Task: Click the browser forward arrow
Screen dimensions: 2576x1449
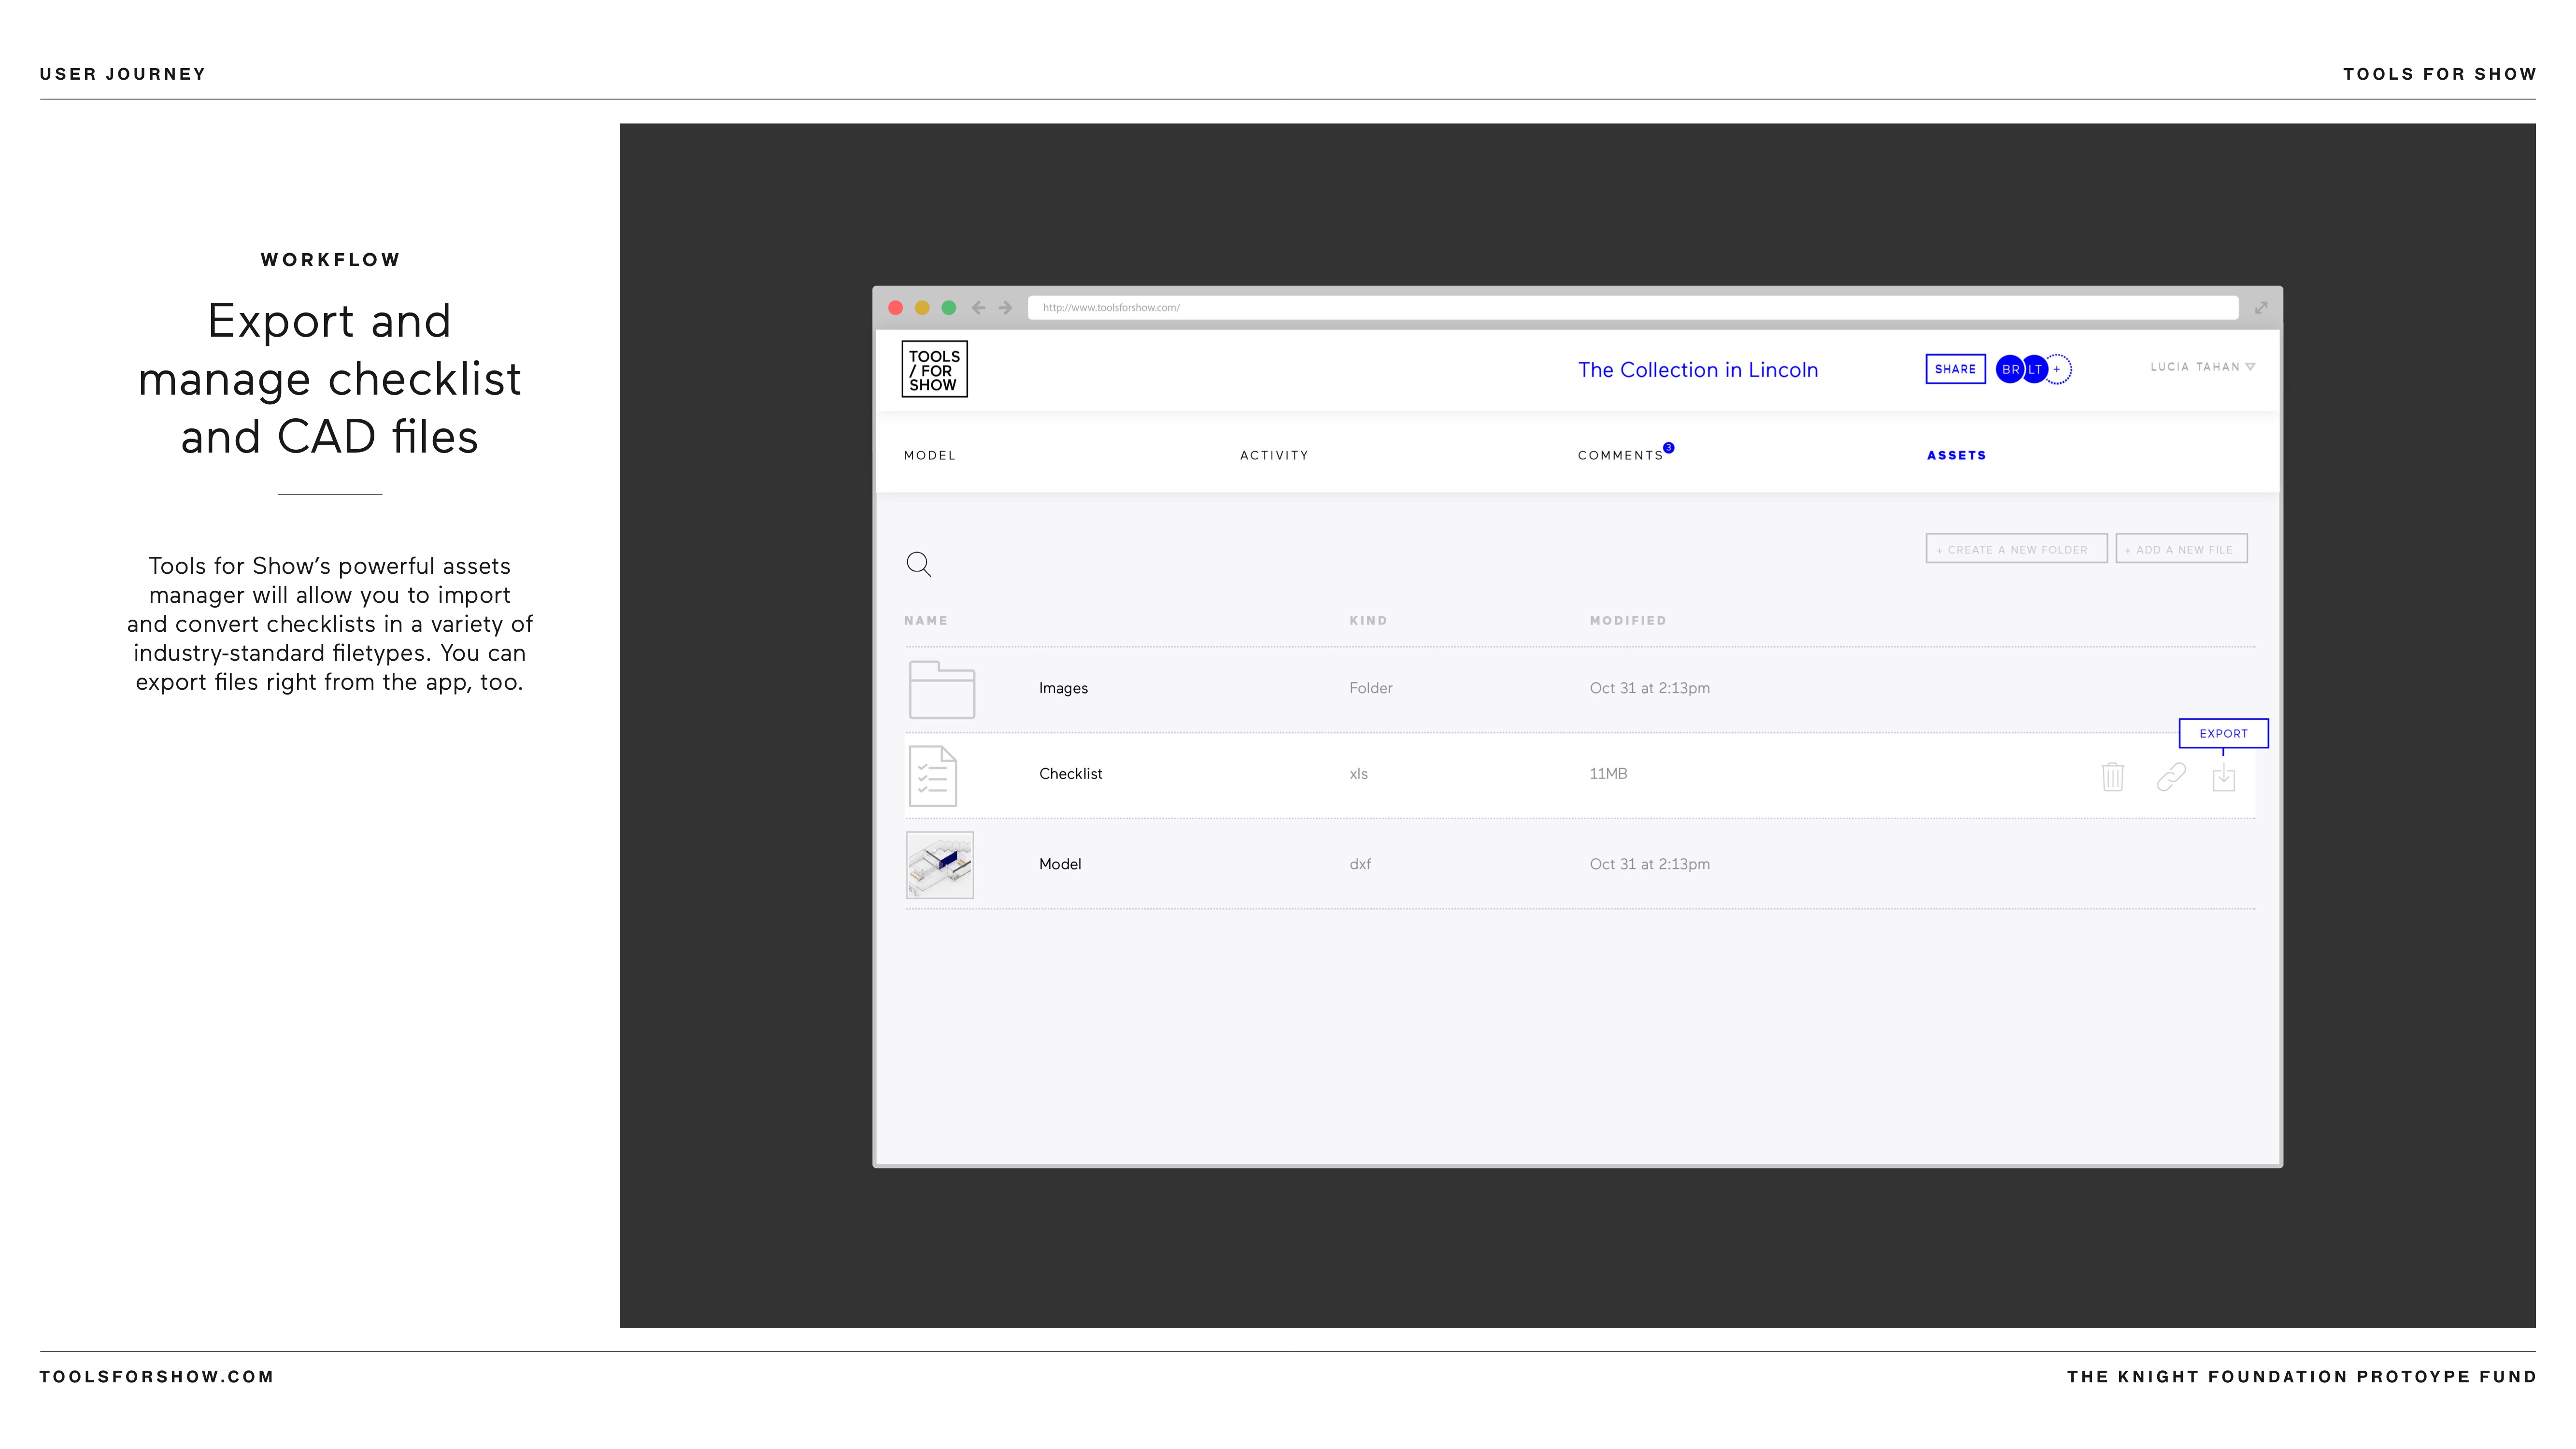Action: (1005, 308)
